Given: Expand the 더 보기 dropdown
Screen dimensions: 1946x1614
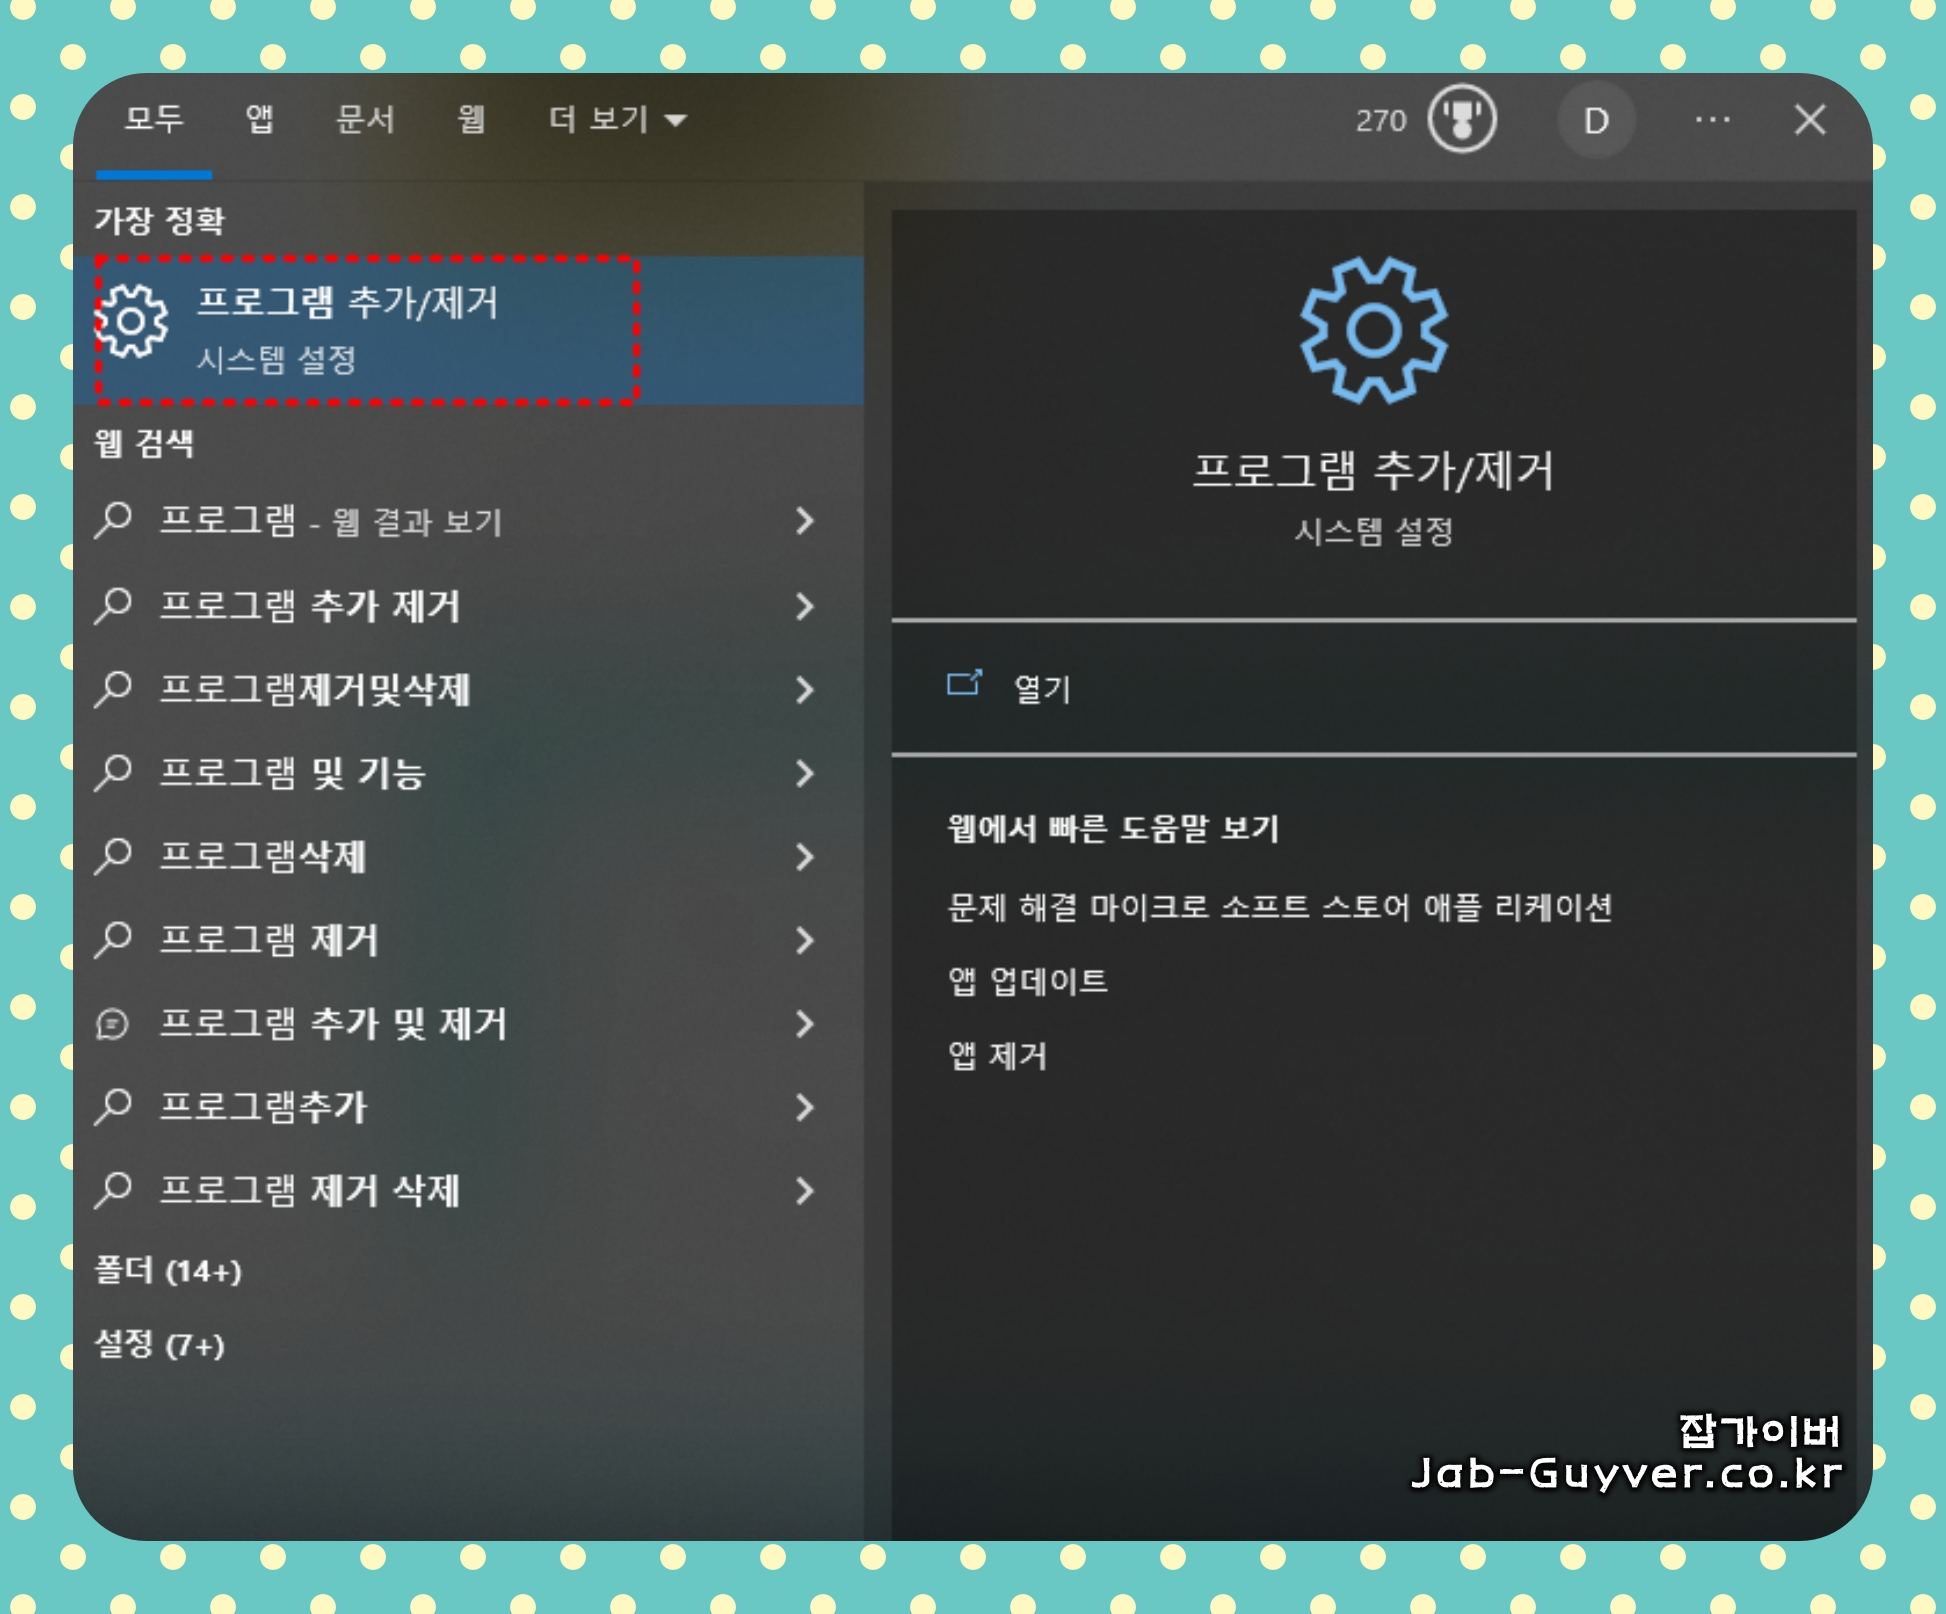Looking at the screenshot, I should click(x=617, y=120).
